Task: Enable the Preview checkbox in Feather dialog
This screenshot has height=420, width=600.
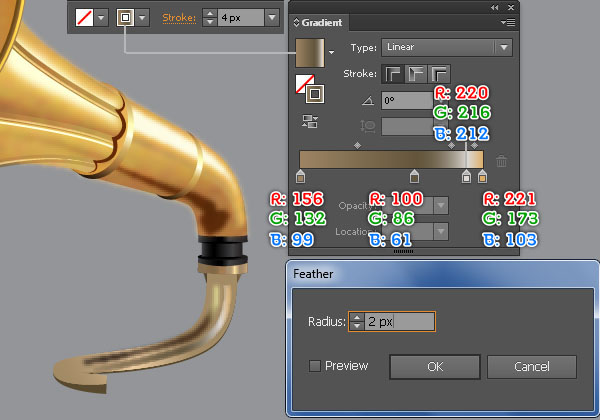Action: 315,366
